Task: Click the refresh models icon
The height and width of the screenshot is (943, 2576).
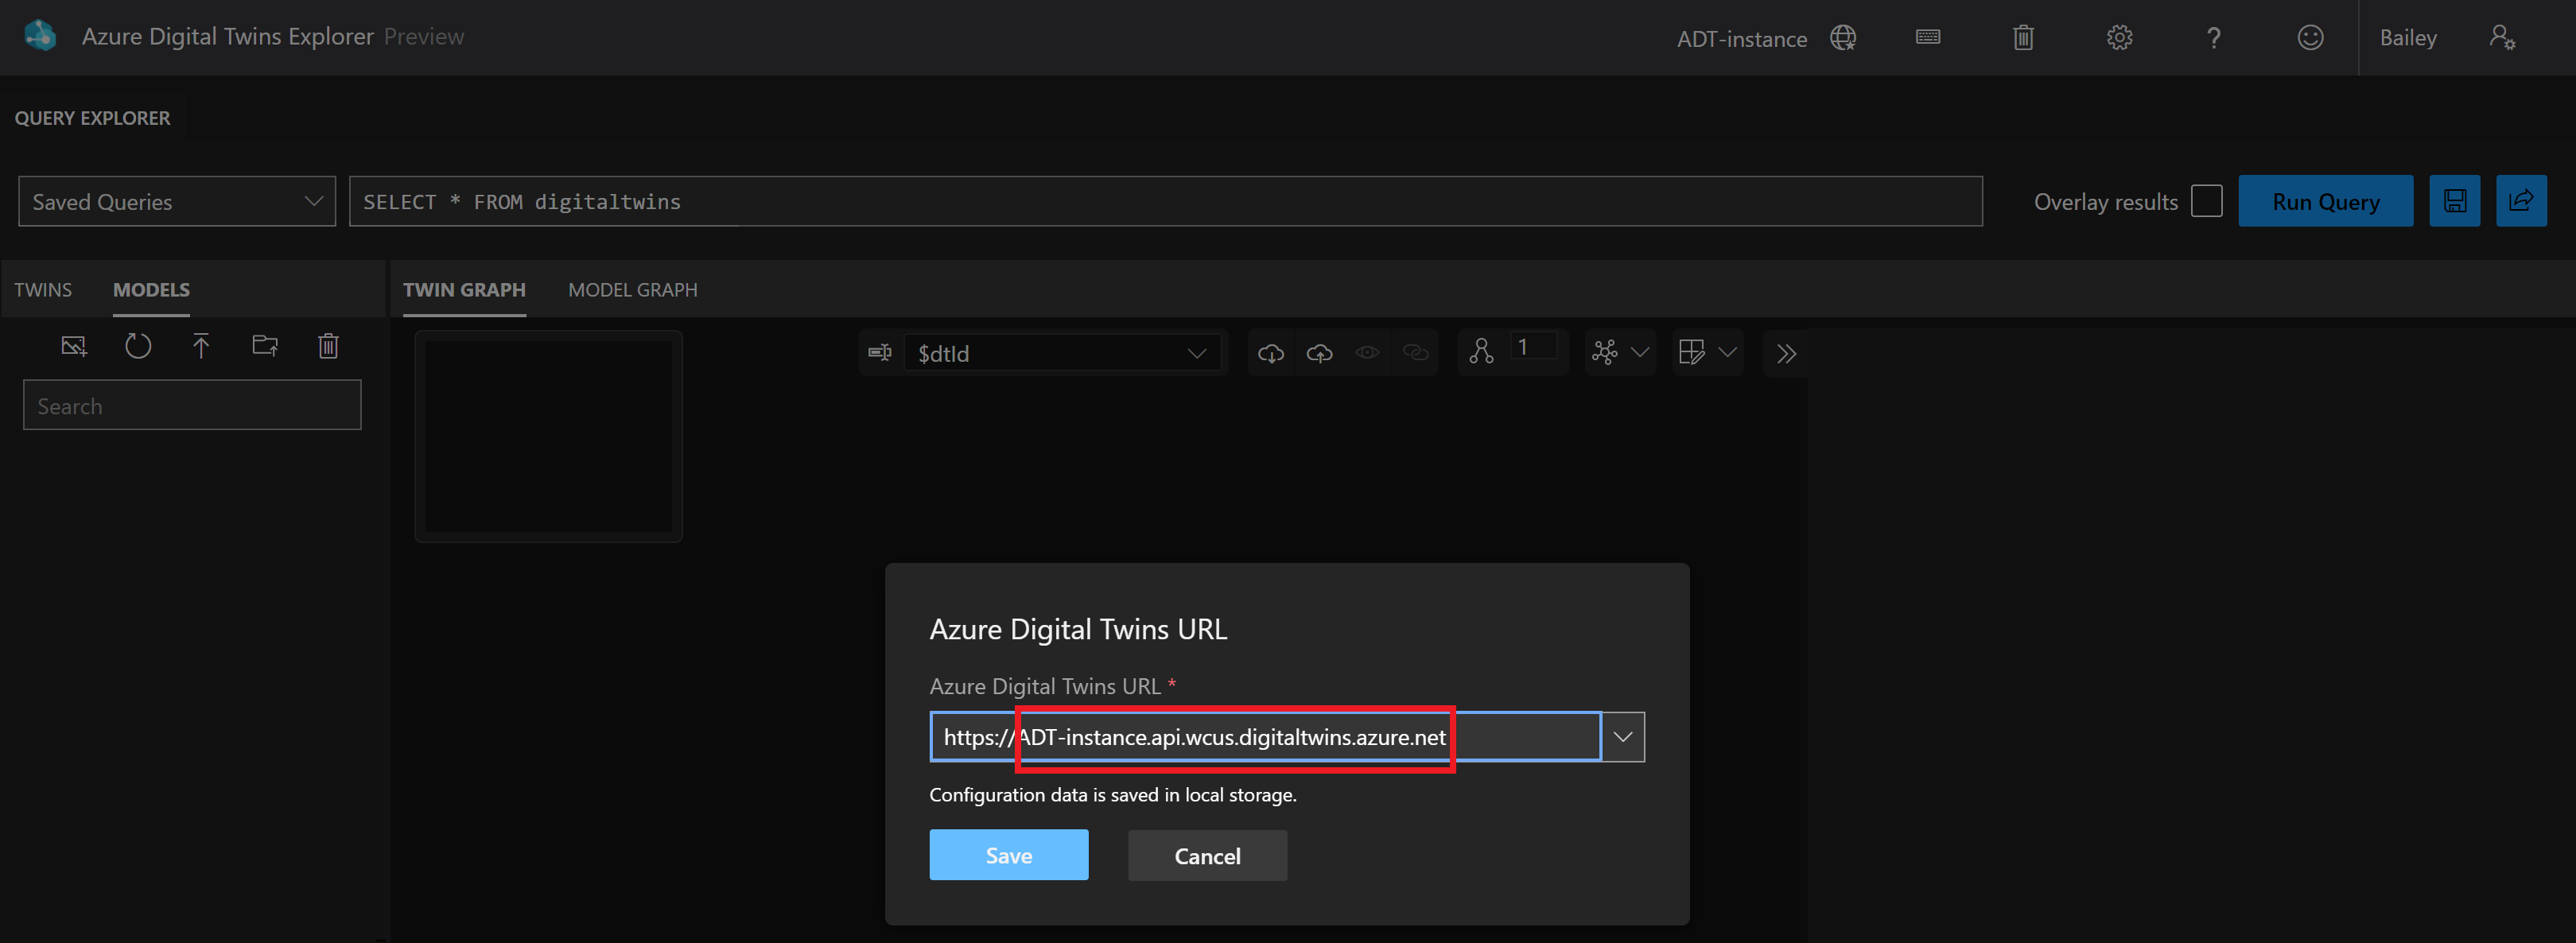Action: pos(138,347)
